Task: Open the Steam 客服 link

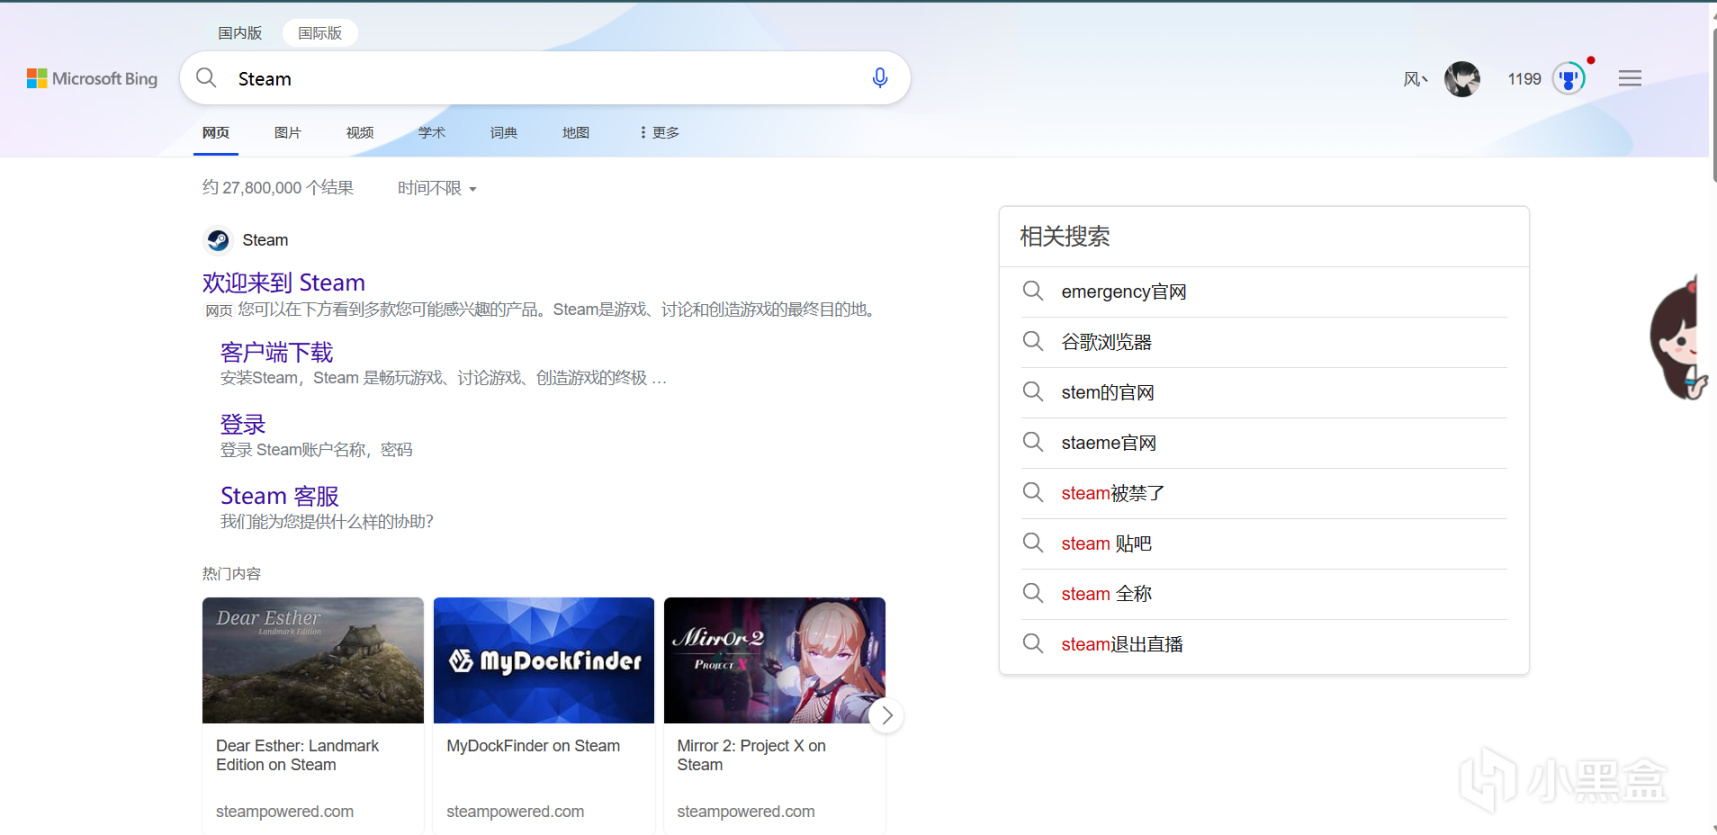Action: click(280, 496)
